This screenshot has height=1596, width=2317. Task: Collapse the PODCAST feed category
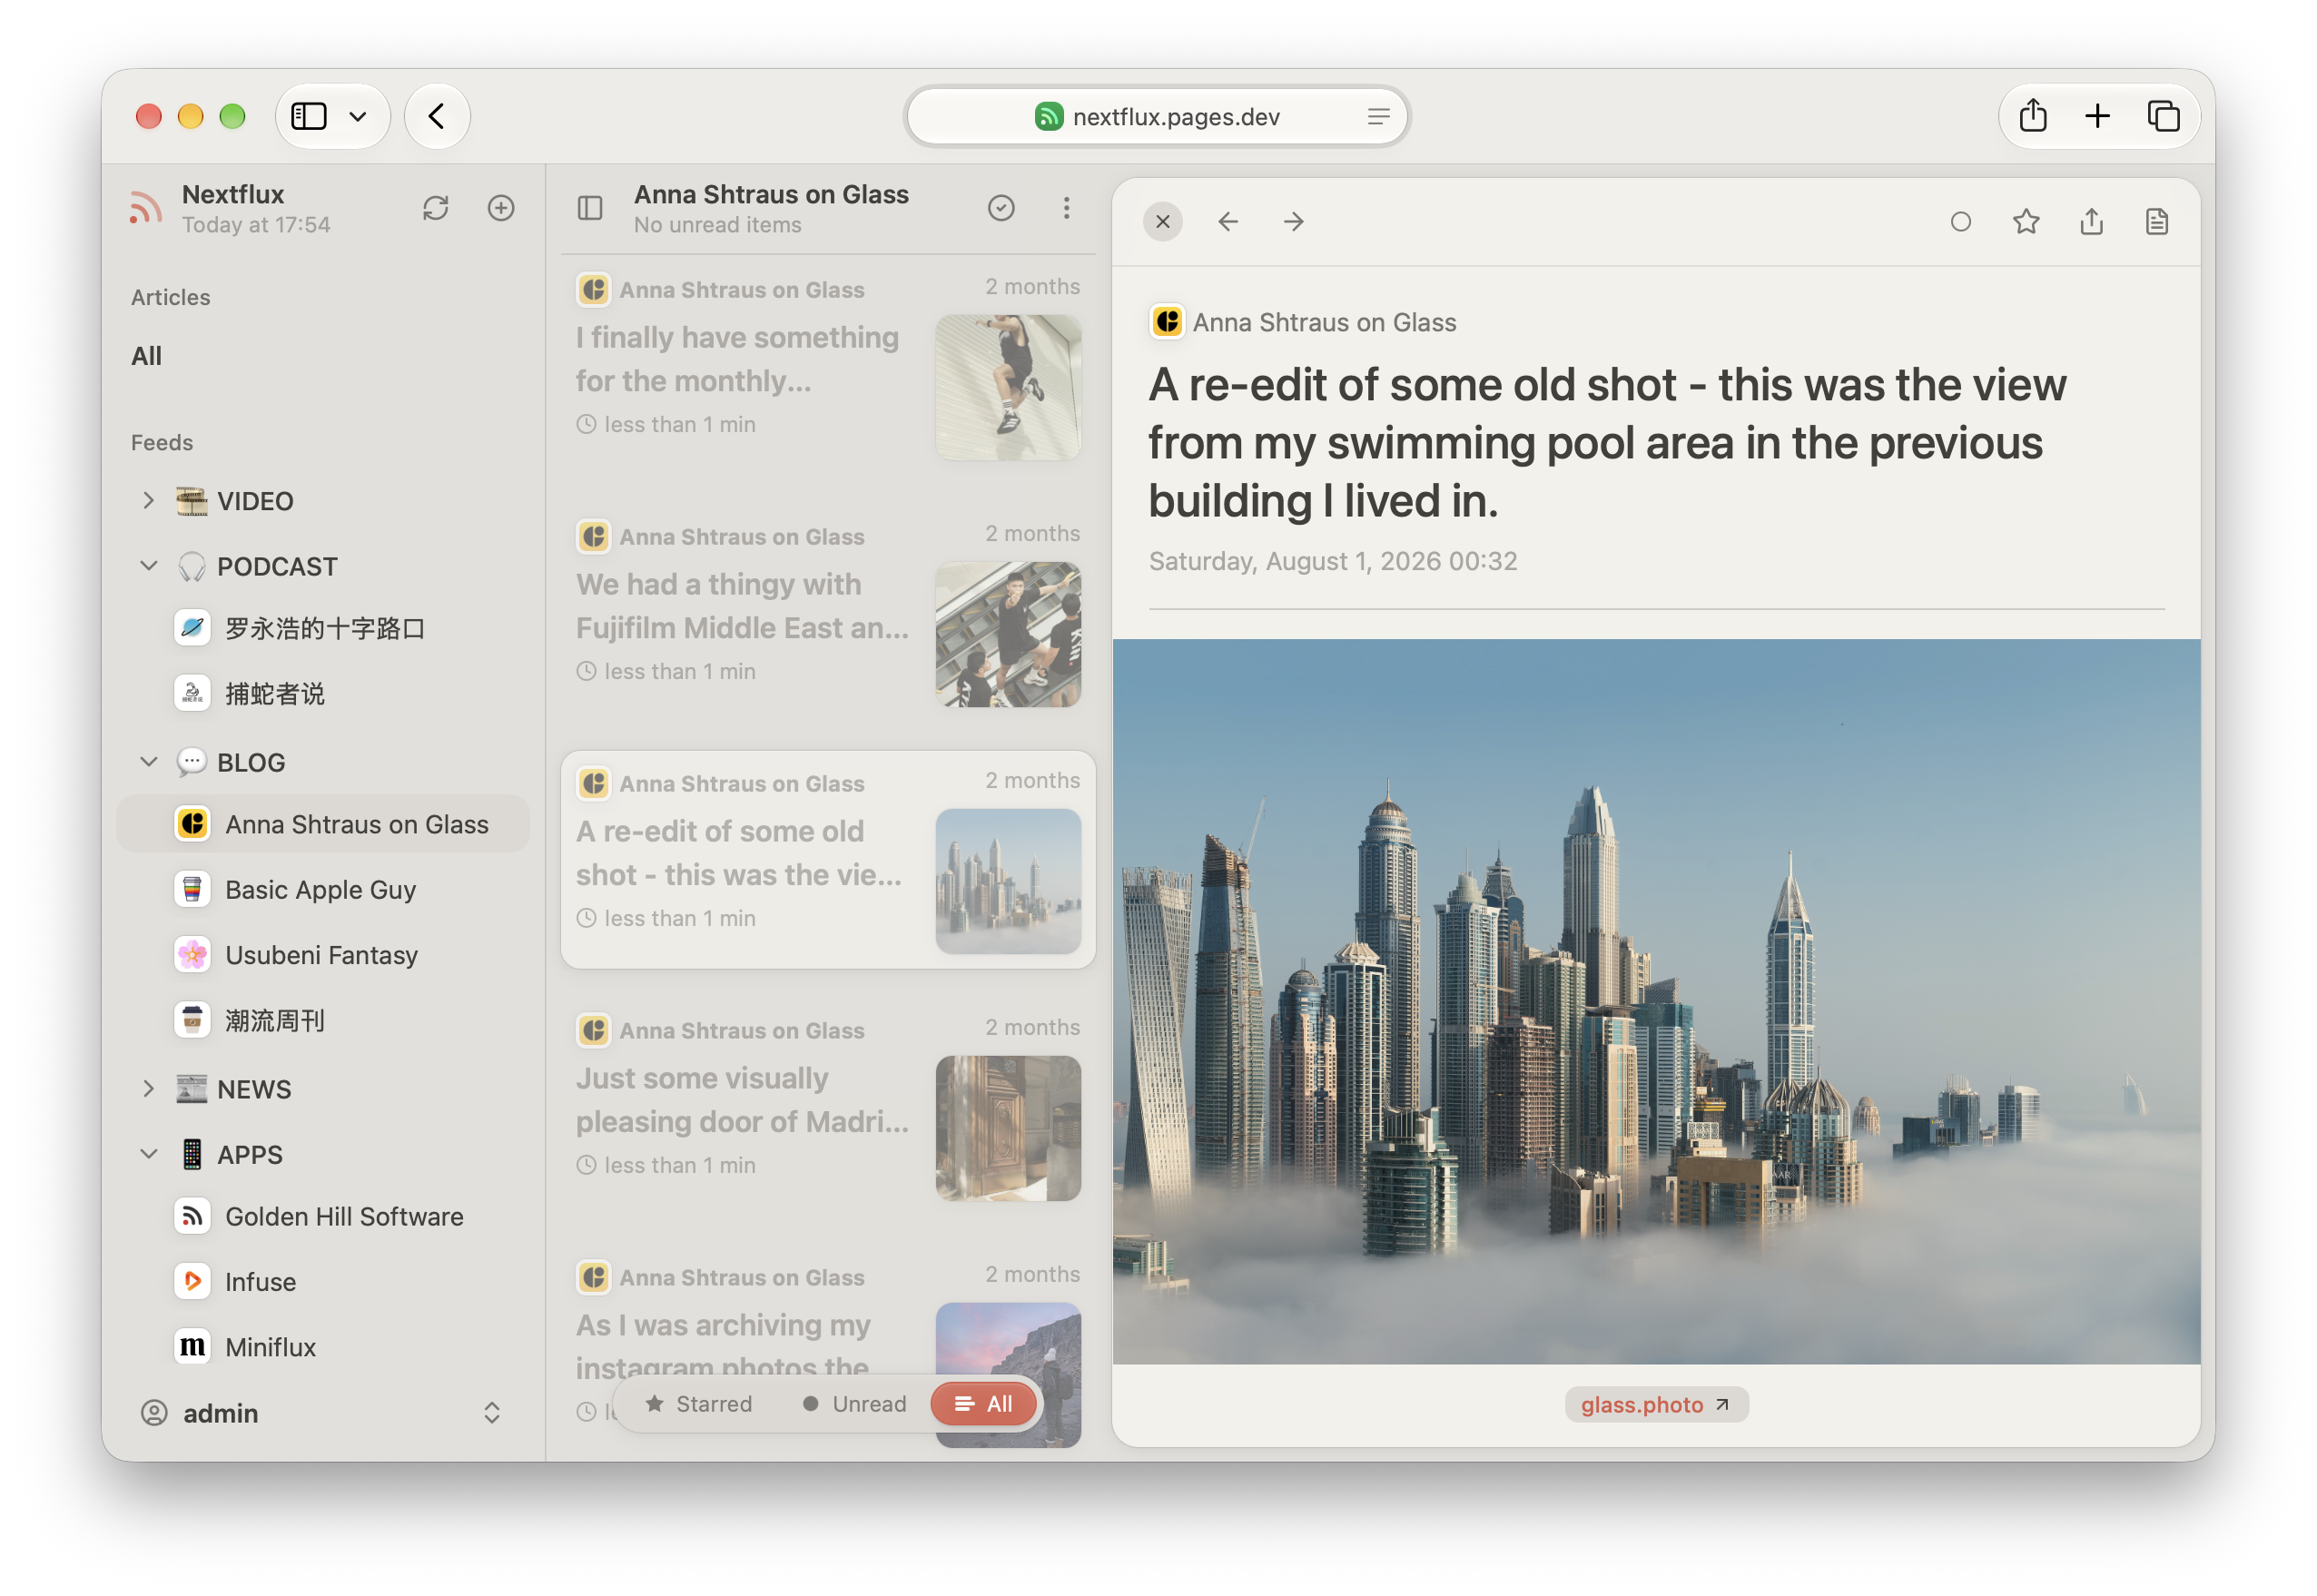pos(148,566)
